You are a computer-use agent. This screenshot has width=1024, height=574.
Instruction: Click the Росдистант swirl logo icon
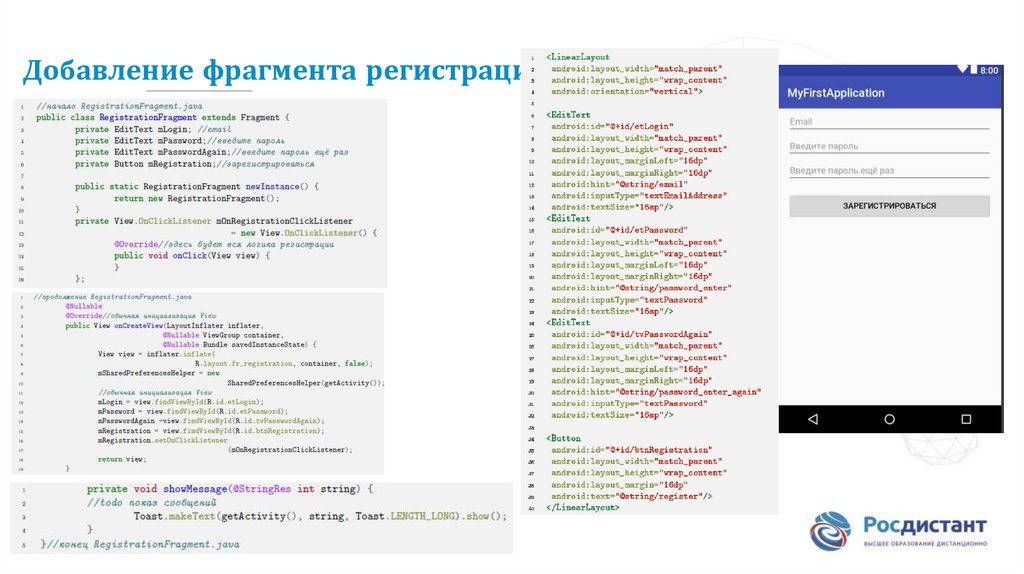pos(830,531)
